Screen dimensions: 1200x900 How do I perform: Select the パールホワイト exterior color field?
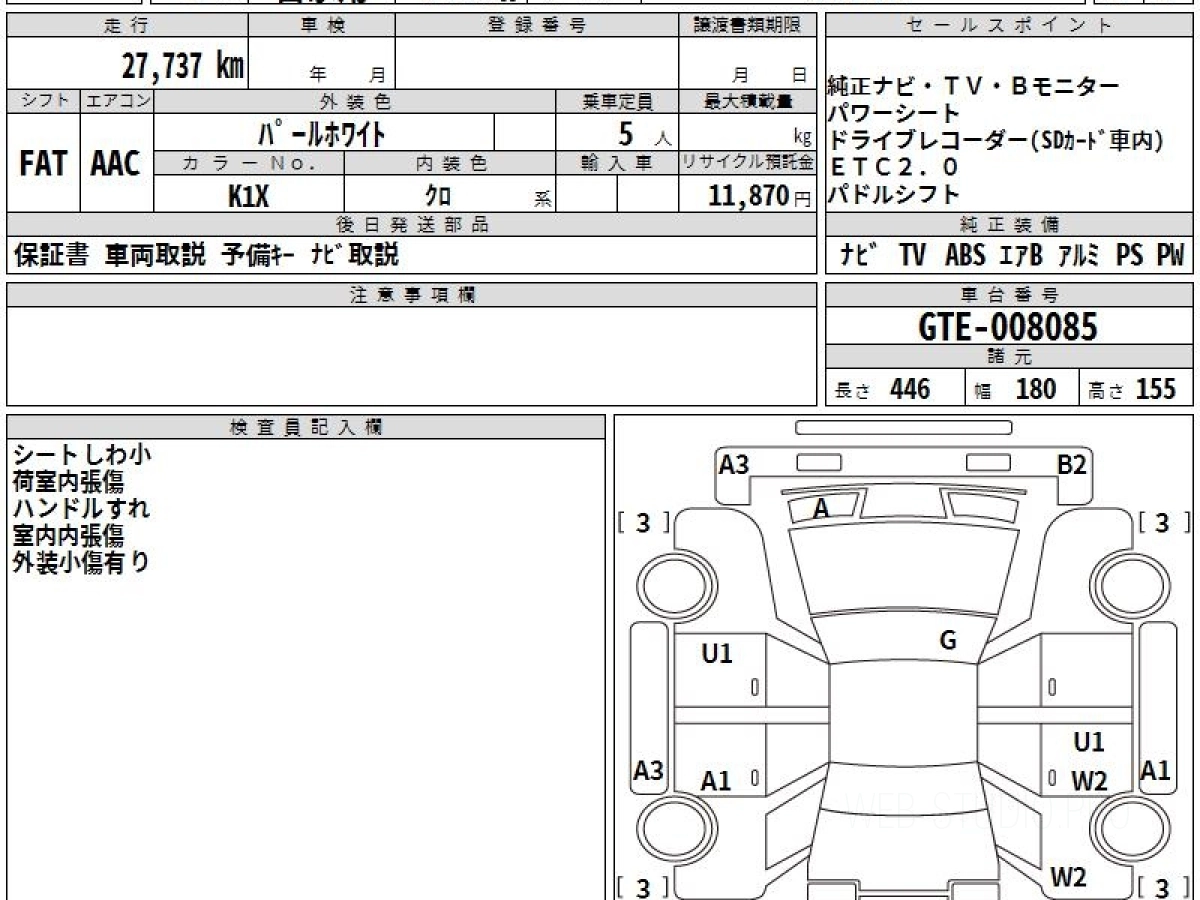322,133
